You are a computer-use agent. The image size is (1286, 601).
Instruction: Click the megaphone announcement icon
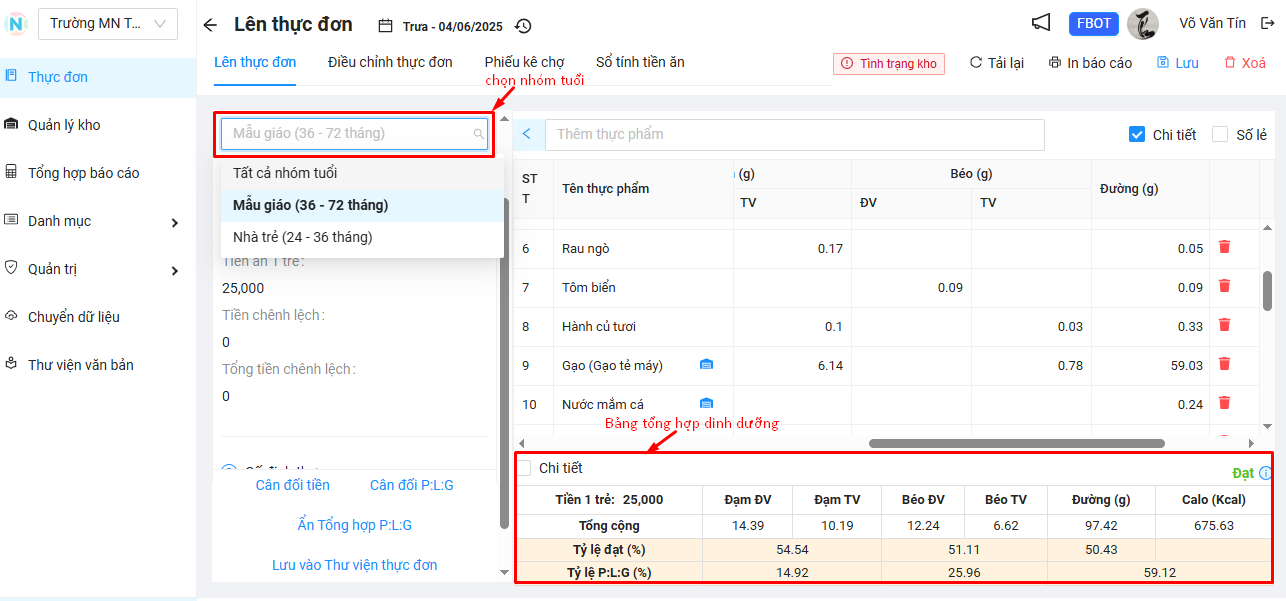click(1041, 23)
